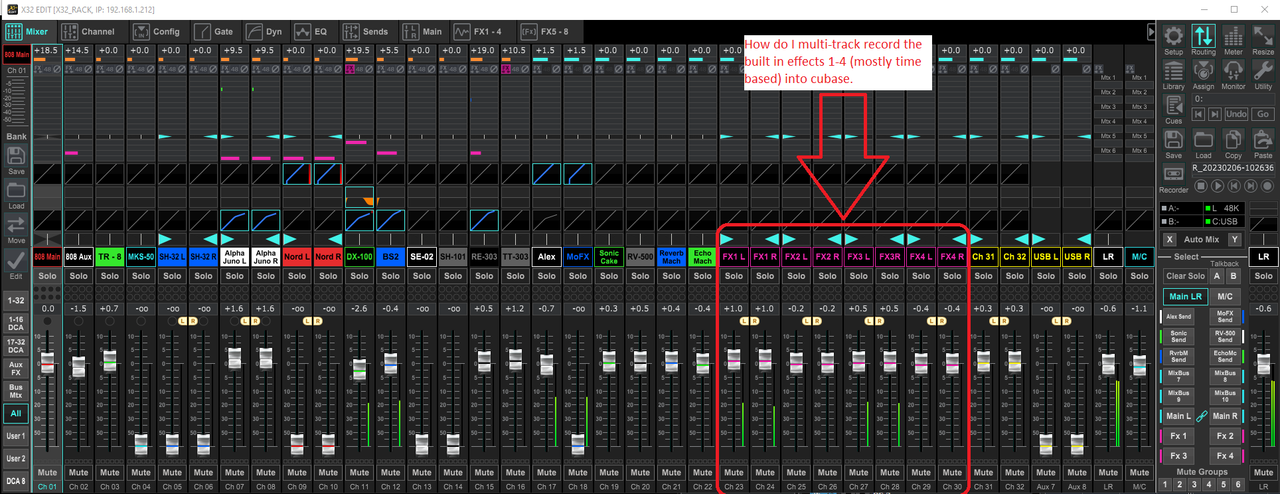Mute channel Ch 01

47,472
